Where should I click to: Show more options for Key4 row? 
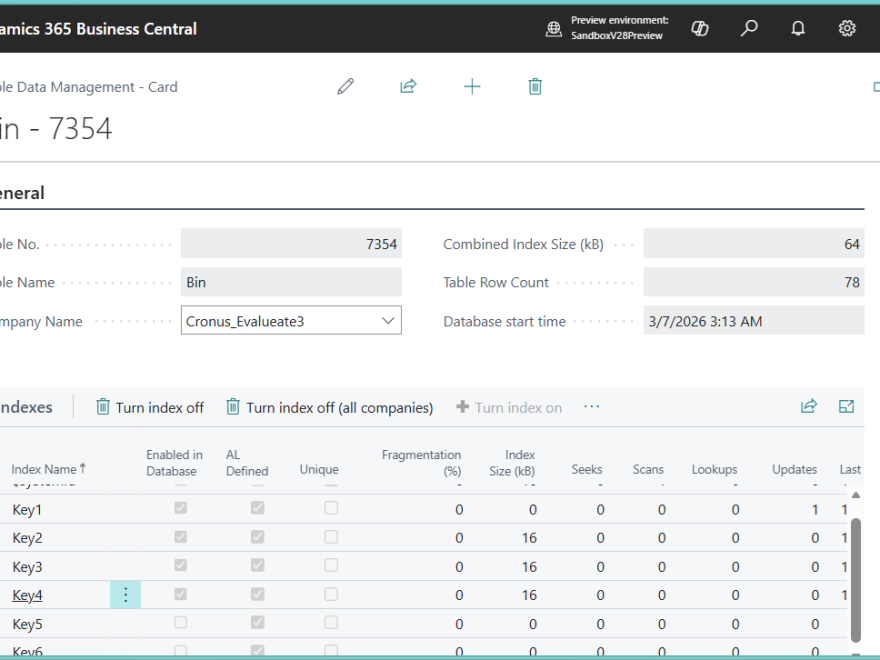coord(126,595)
